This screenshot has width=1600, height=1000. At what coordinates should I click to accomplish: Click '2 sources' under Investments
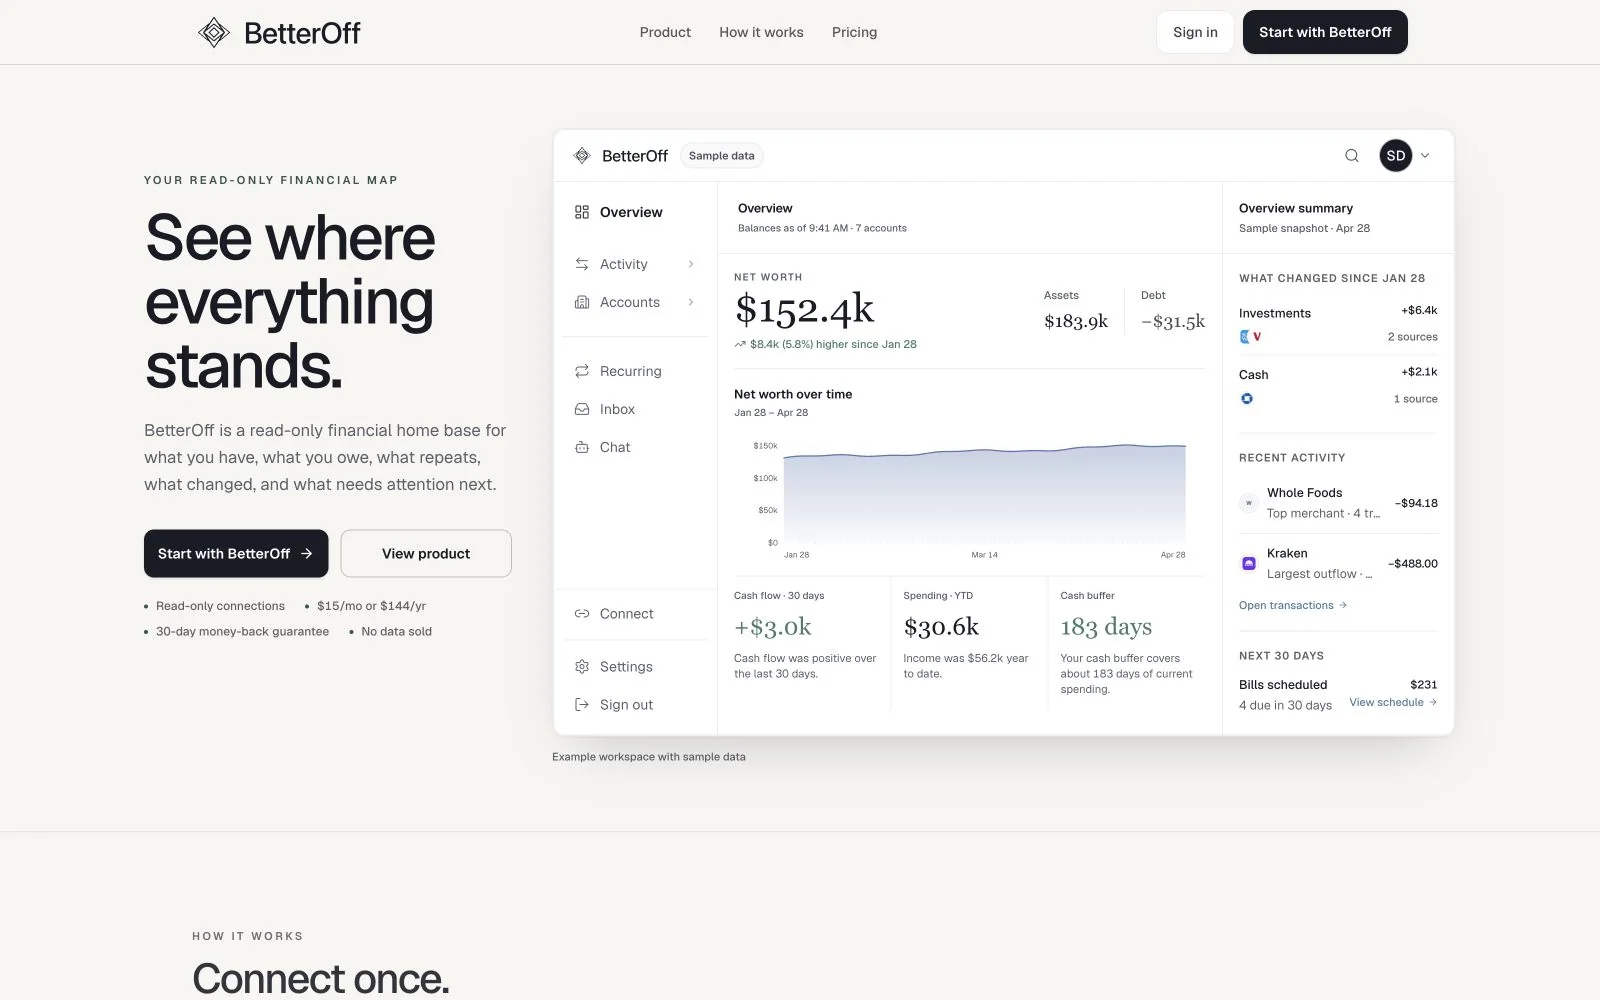click(1412, 337)
